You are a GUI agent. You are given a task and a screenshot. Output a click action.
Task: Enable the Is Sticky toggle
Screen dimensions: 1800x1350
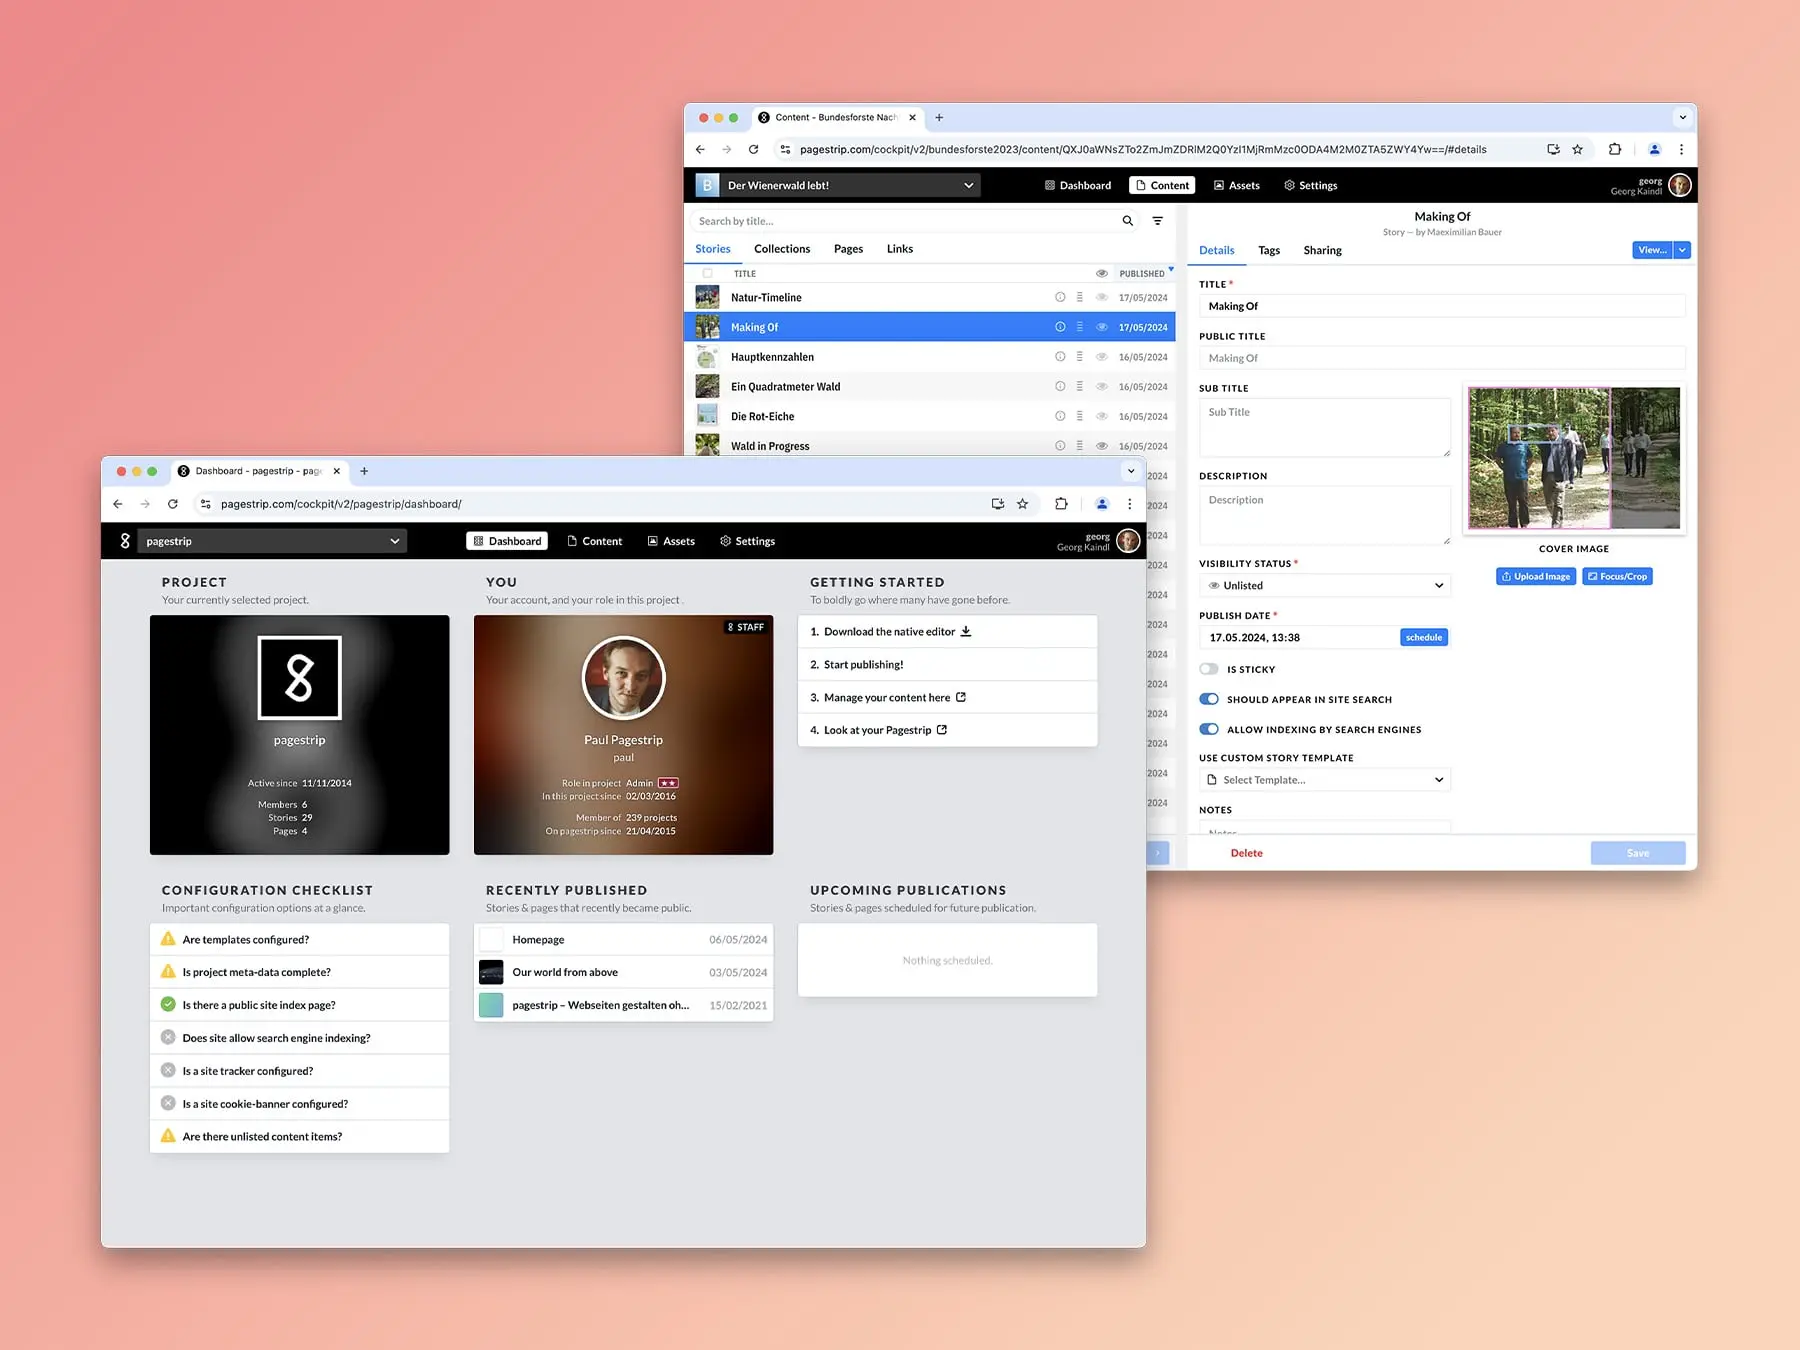coord(1209,669)
